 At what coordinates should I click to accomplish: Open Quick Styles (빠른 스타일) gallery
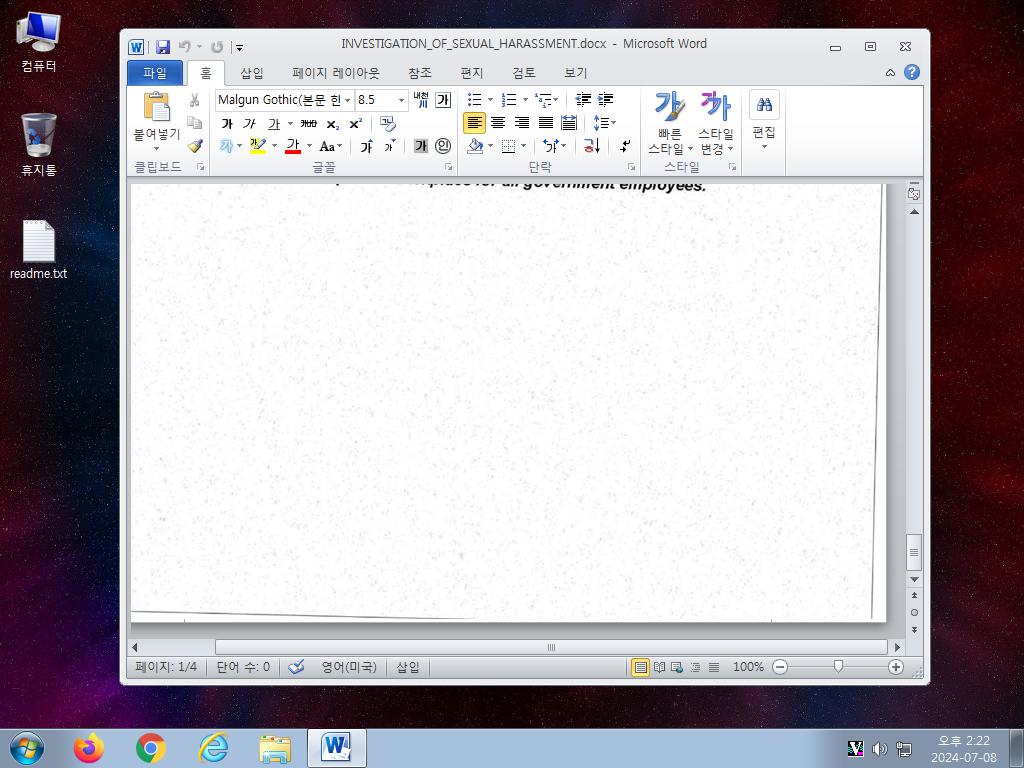(x=670, y=123)
